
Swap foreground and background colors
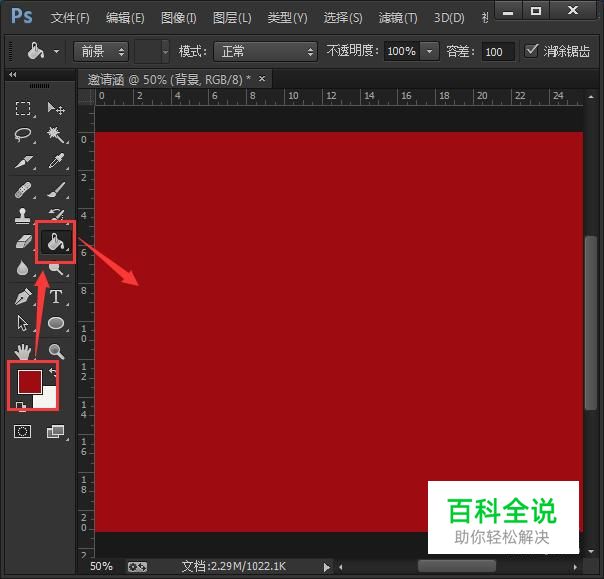pyautogui.click(x=52, y=371)
